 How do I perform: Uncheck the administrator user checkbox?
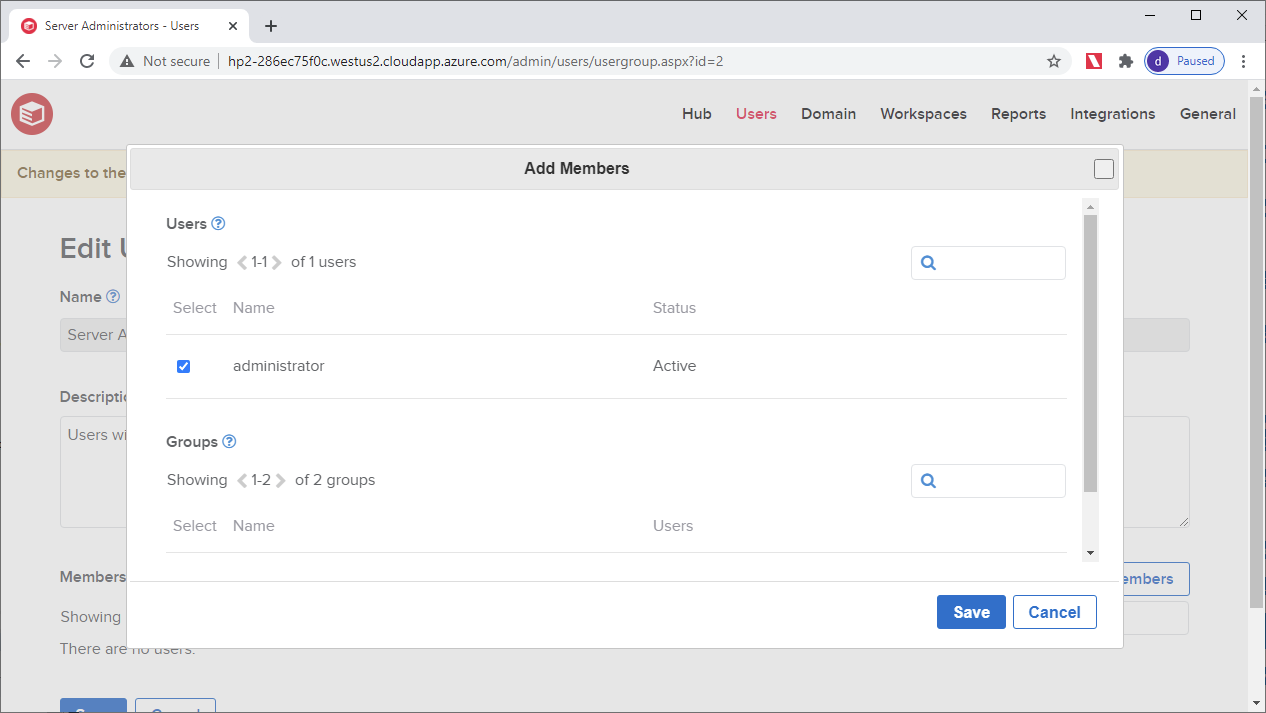183,365
